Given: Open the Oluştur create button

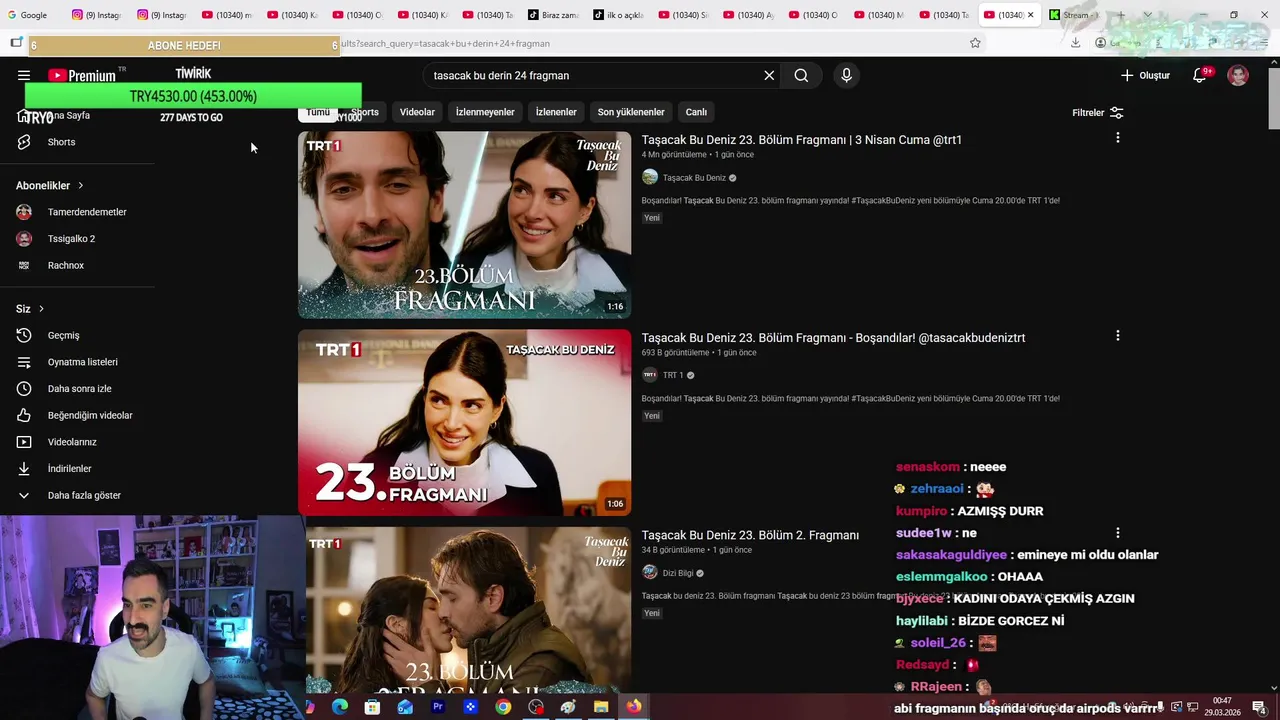Looking at the screenshot, I should (x=1145, y=75).
